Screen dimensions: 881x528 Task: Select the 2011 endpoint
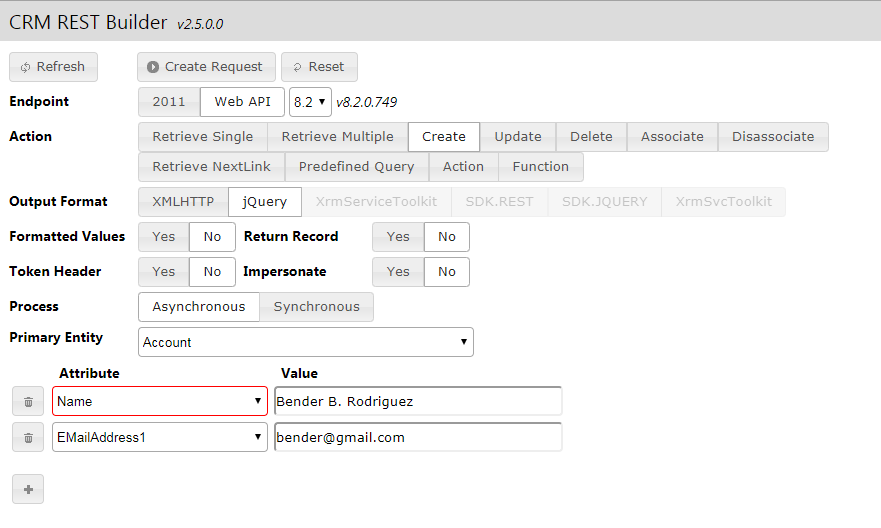(169, 102)
